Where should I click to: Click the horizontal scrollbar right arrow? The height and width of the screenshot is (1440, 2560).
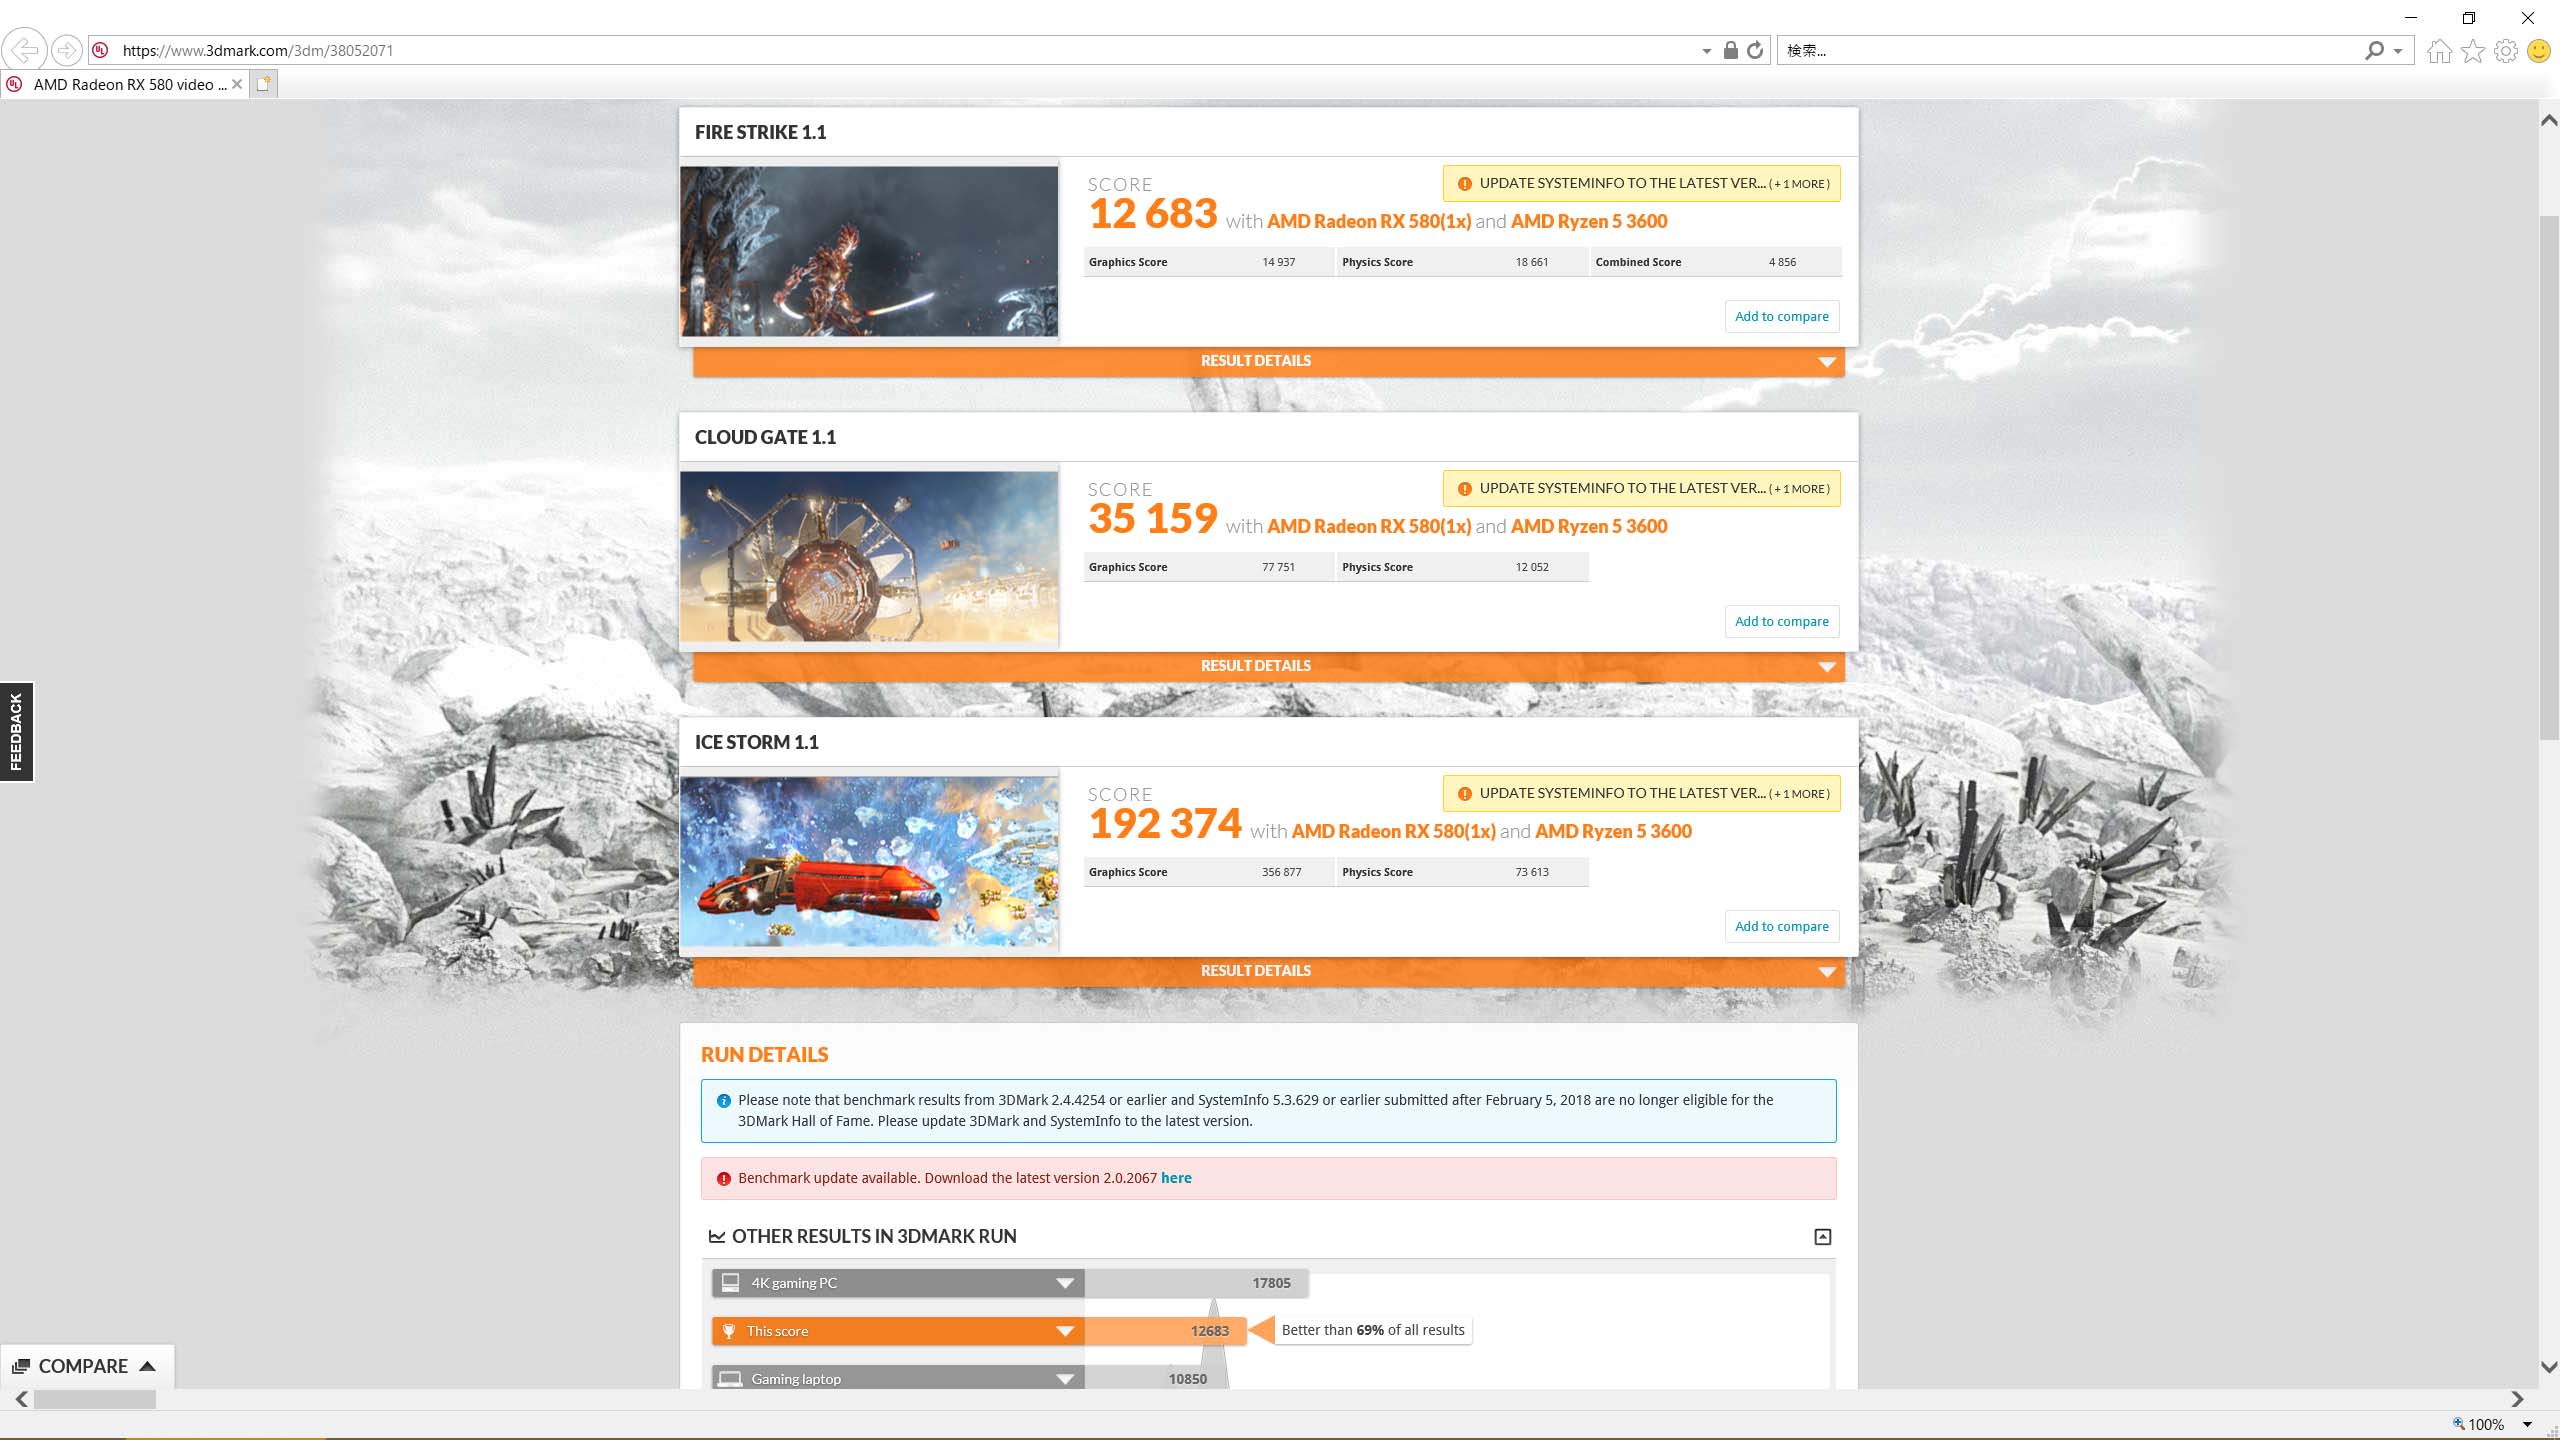point(2517,1400)
